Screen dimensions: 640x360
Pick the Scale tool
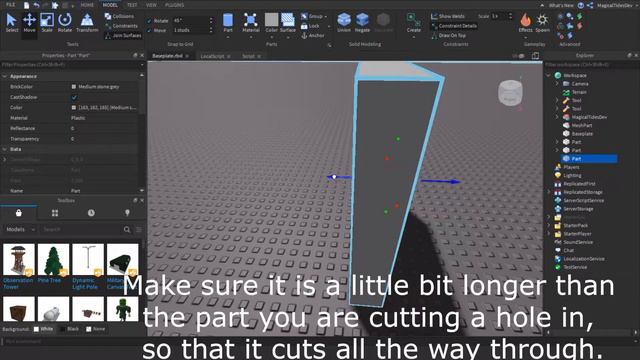click(47, 23)
